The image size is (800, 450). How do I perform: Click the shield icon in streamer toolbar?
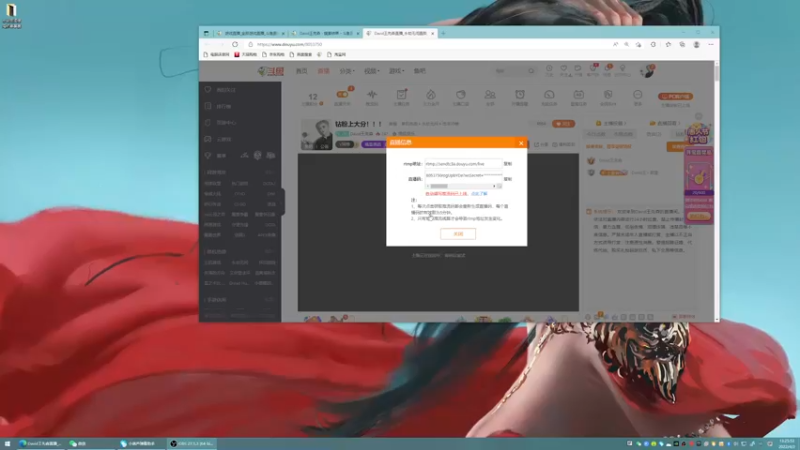point(608,94)
